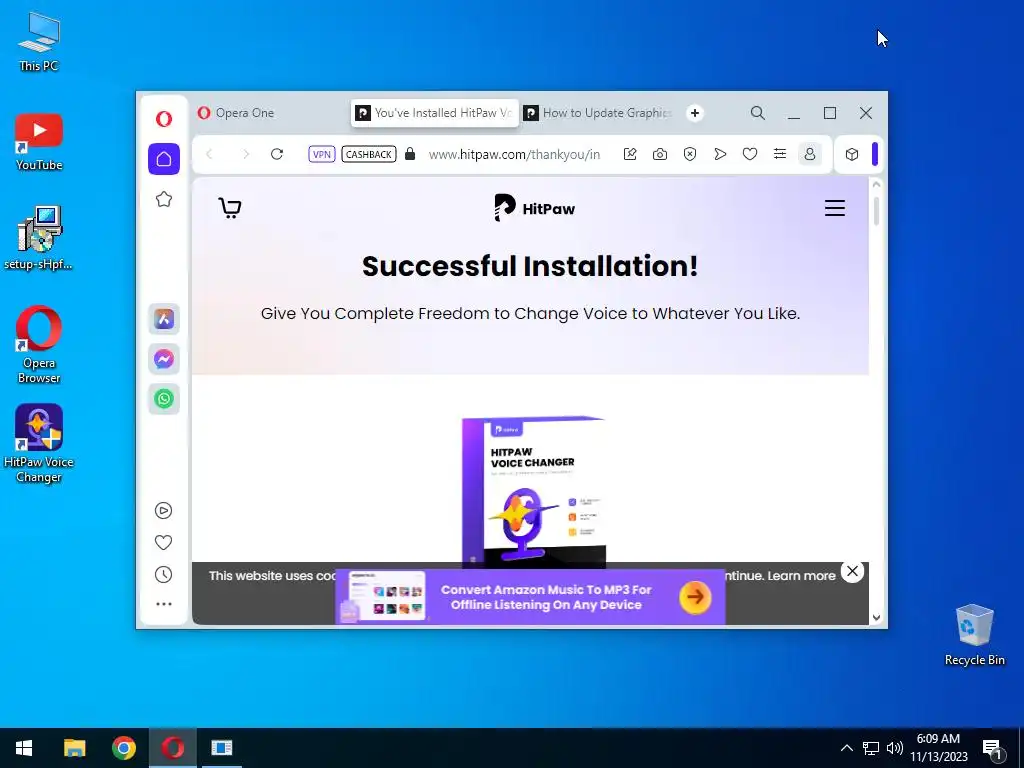
Task: Select This PC desktop icon
Action: [x=39, y=42]
